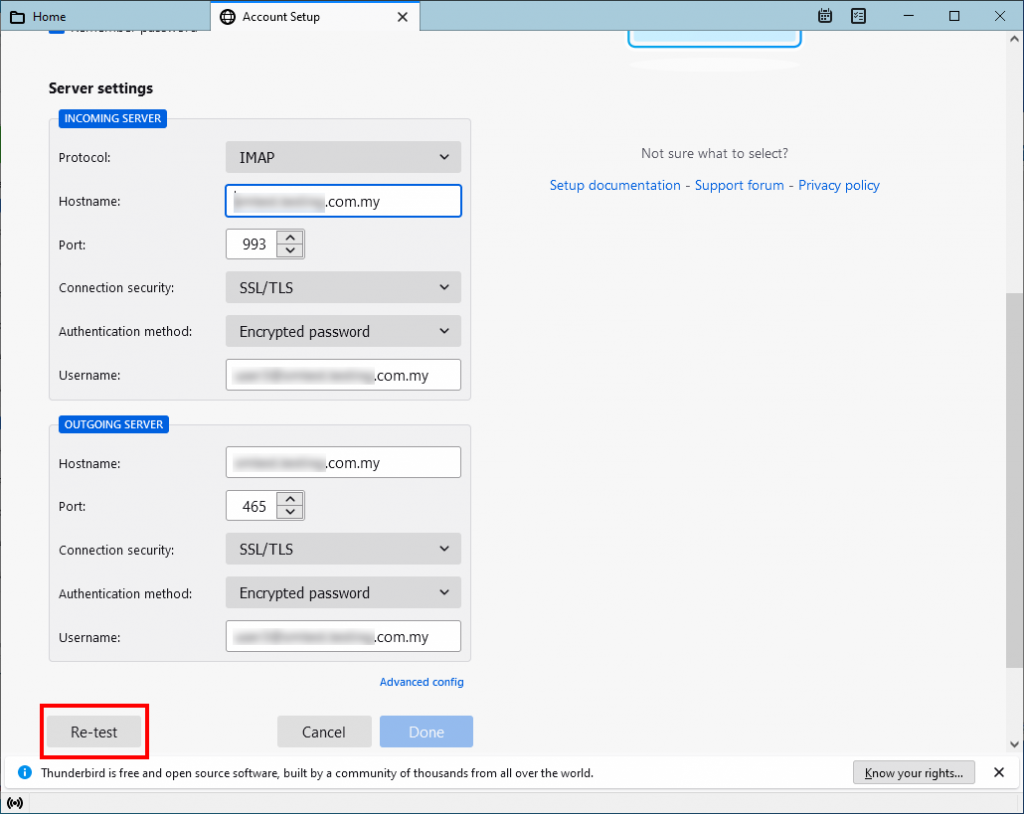Image resolution: width=1024 pixels, height=814 pixels.
Task: Click the incoming server Username field
Action: 343,375
